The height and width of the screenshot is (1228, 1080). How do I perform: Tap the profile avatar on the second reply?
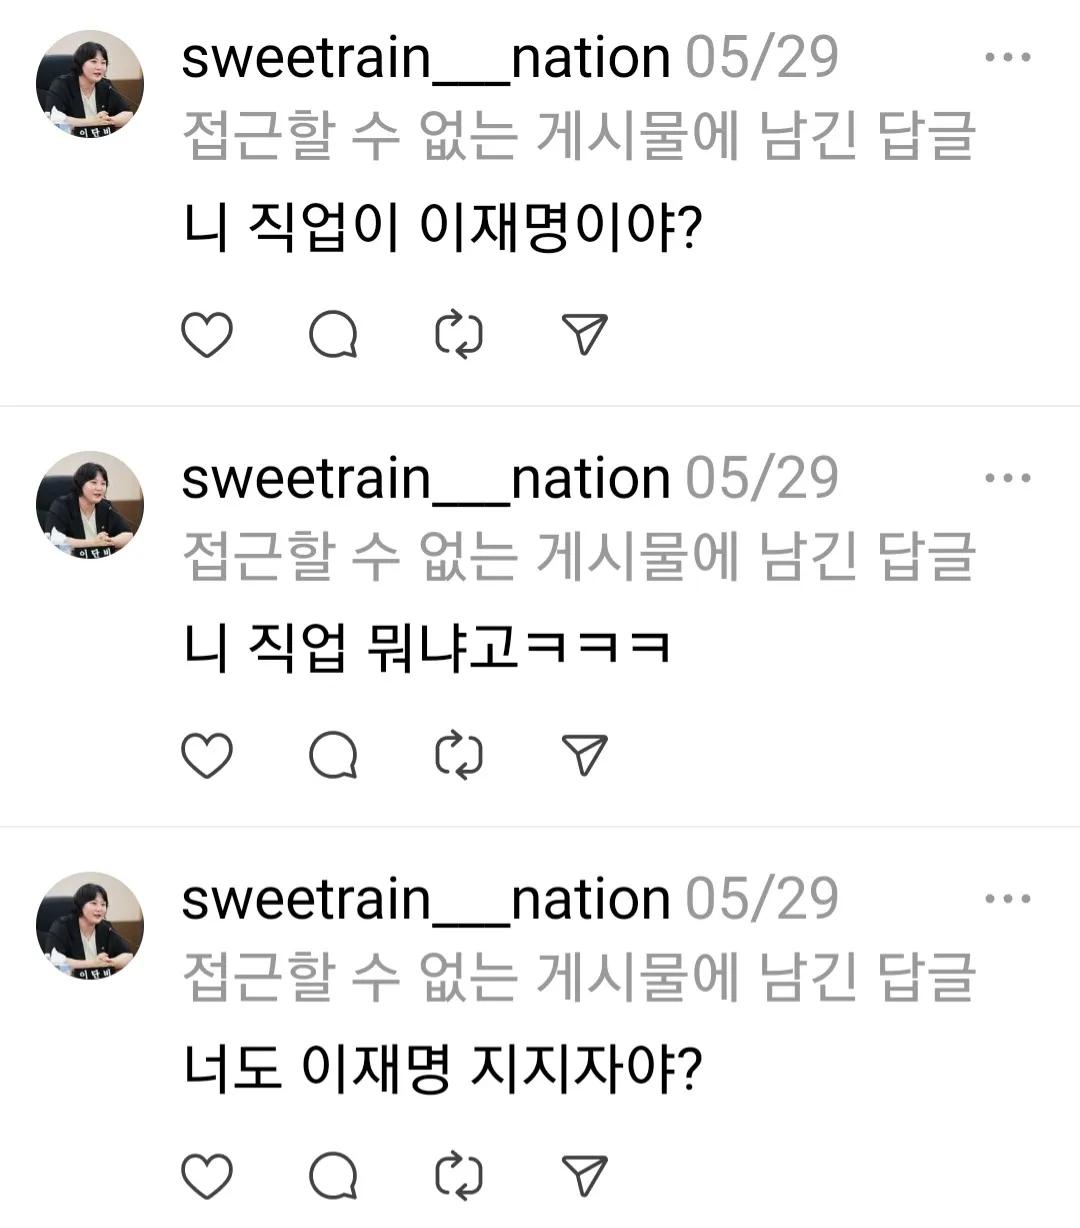90,505
